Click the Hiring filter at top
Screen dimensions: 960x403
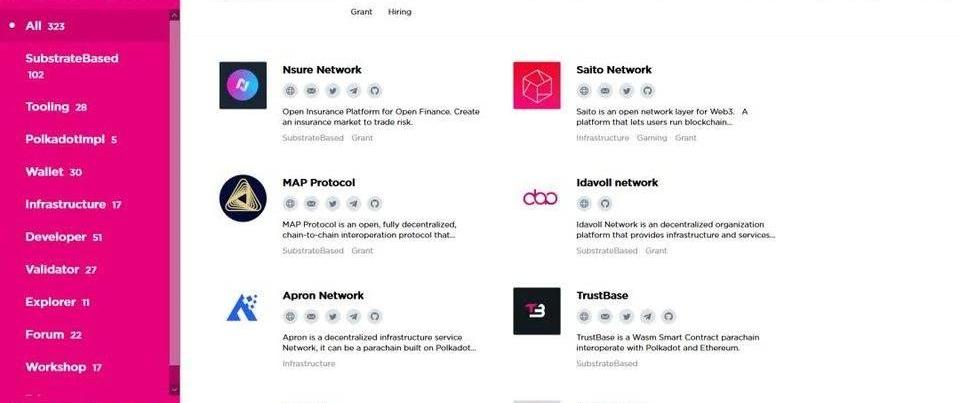[x=400, y=12]
